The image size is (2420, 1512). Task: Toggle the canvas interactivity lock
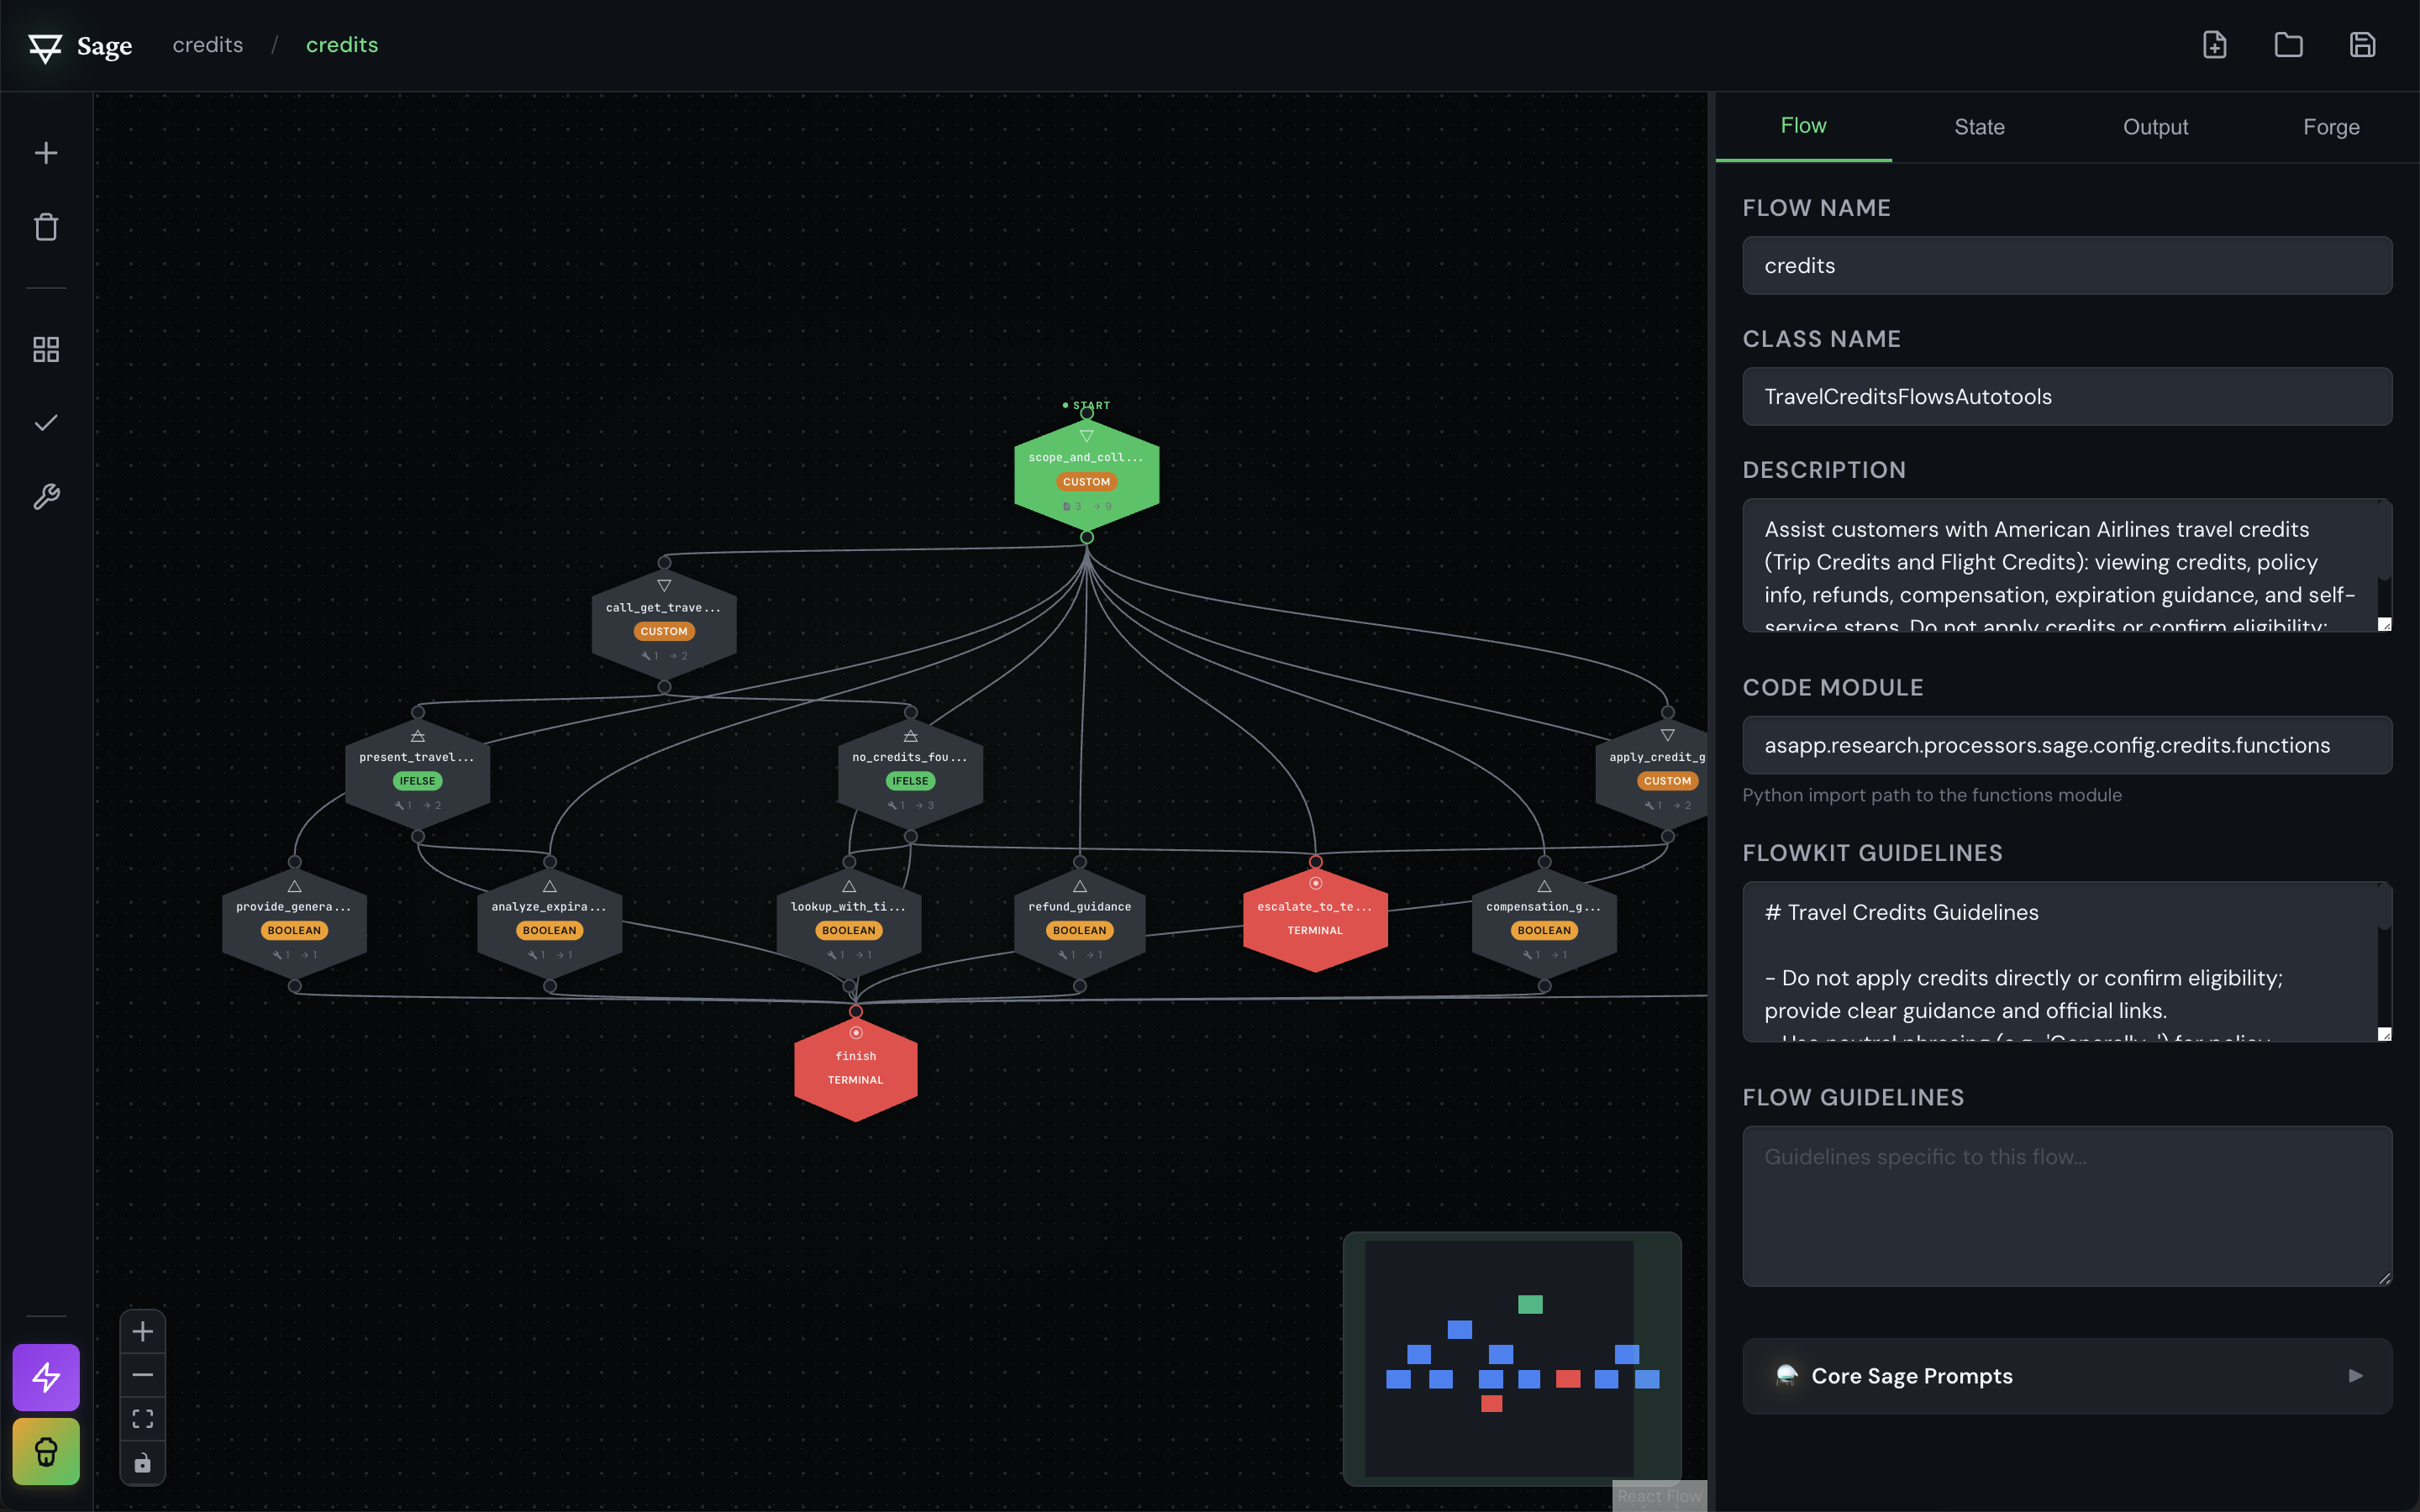click(x=143, y=1463)
